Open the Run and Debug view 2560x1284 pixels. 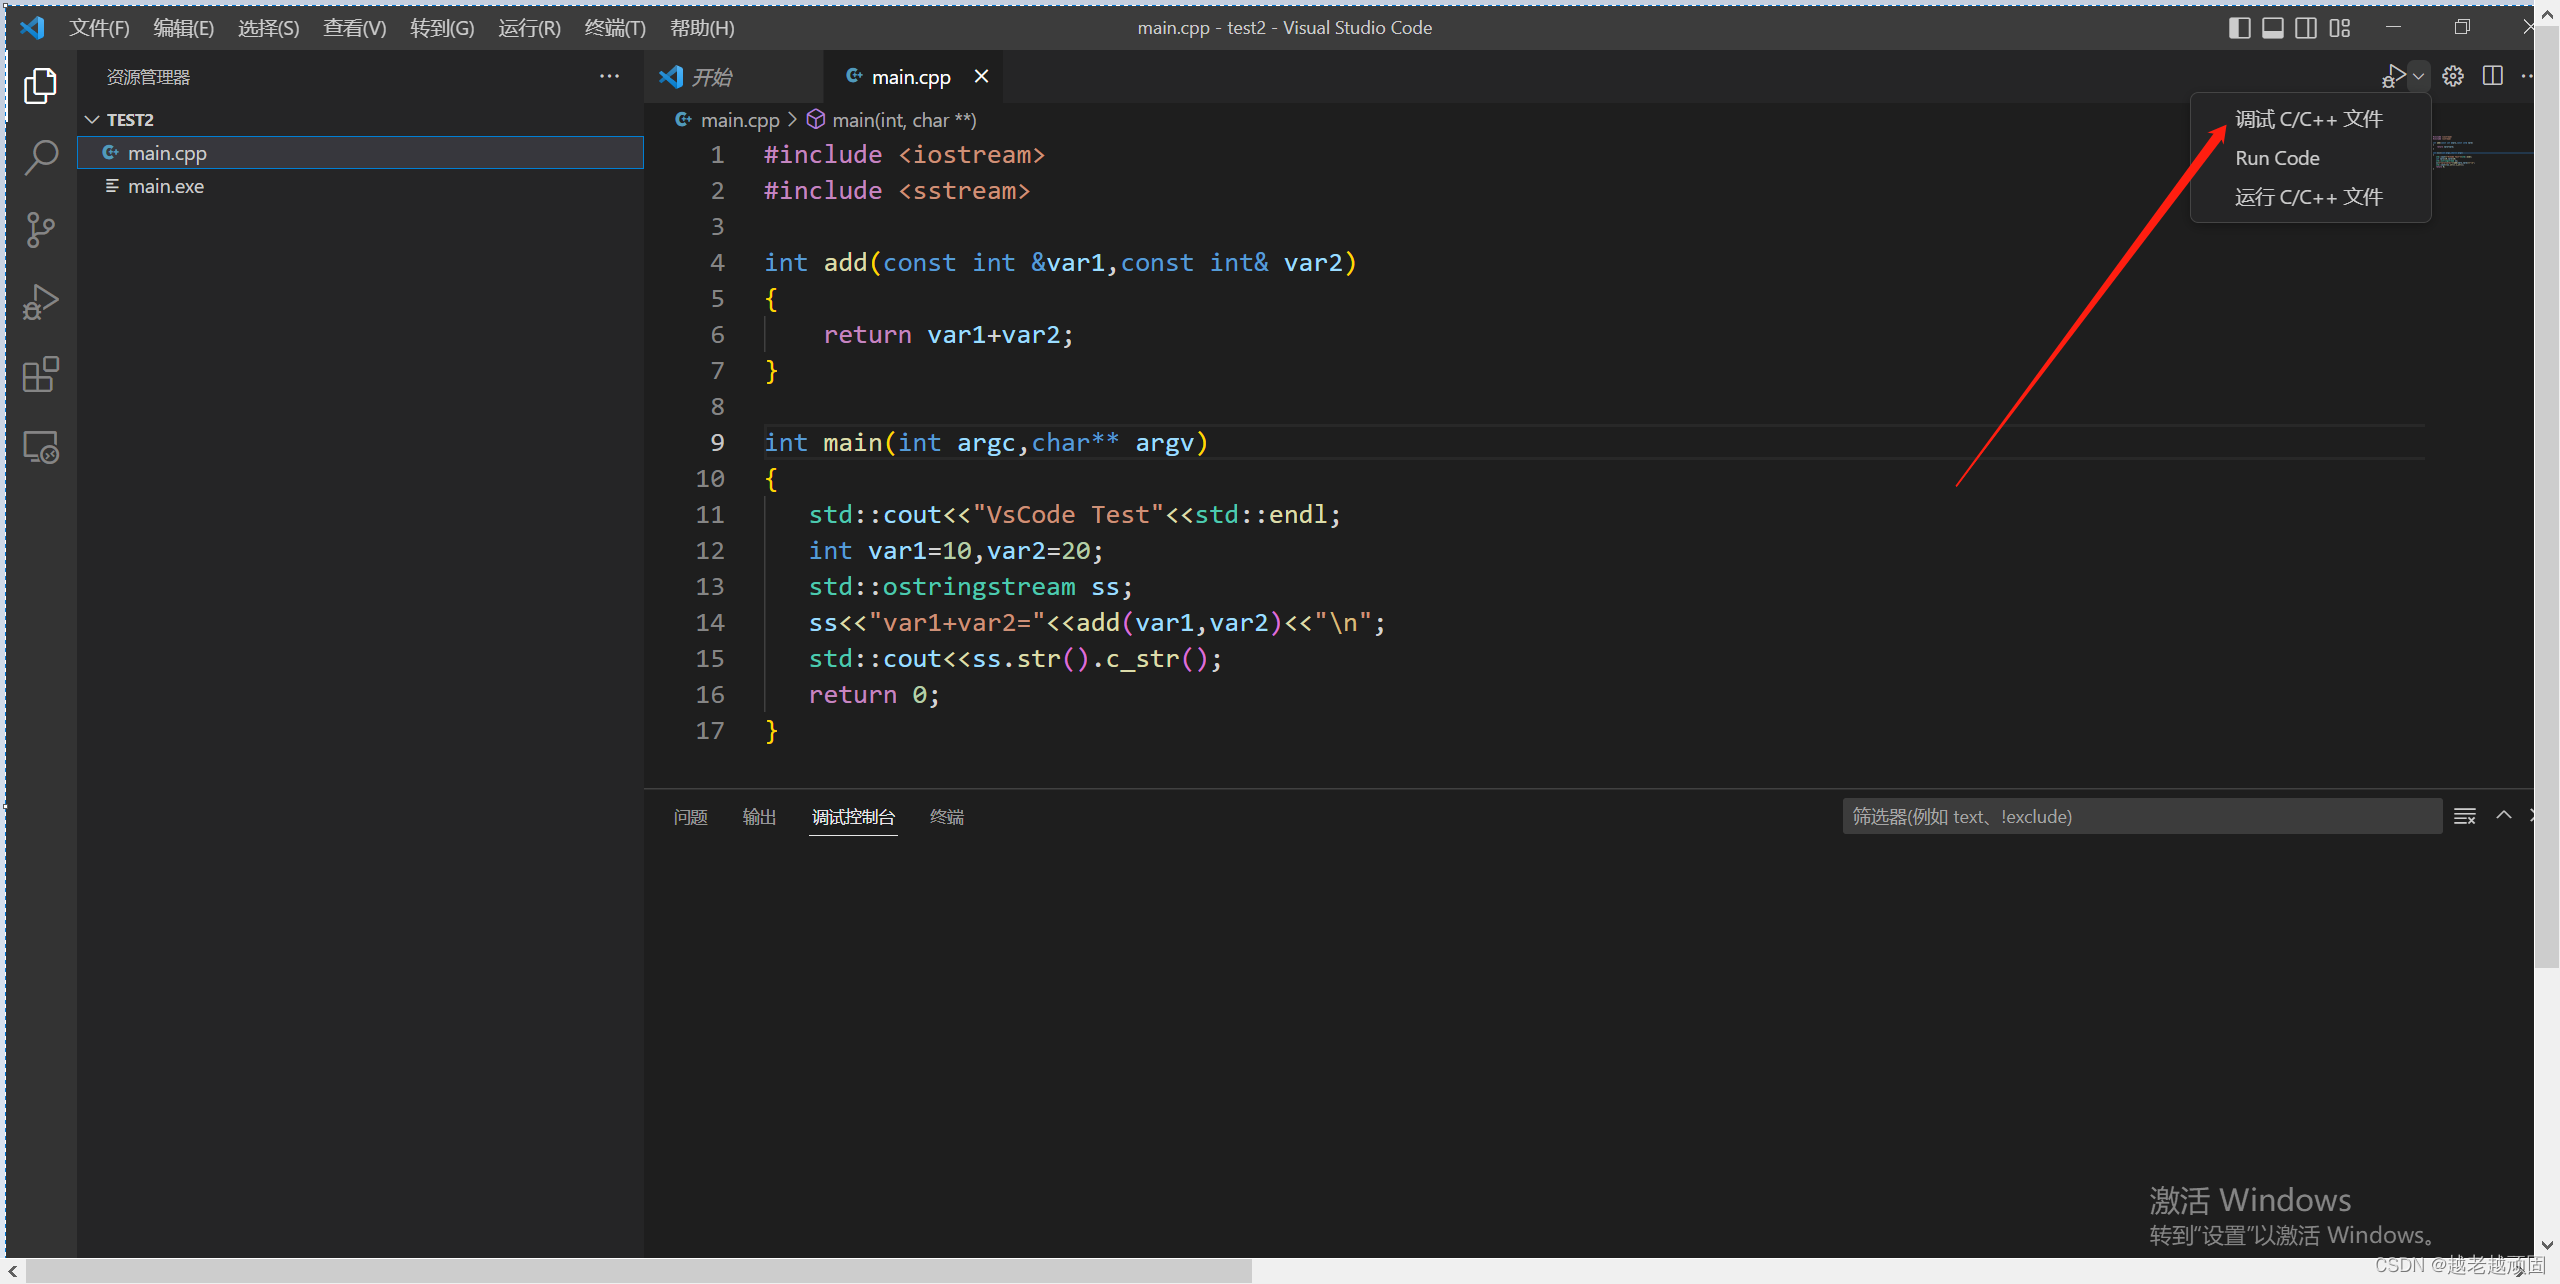click(40, 302)
